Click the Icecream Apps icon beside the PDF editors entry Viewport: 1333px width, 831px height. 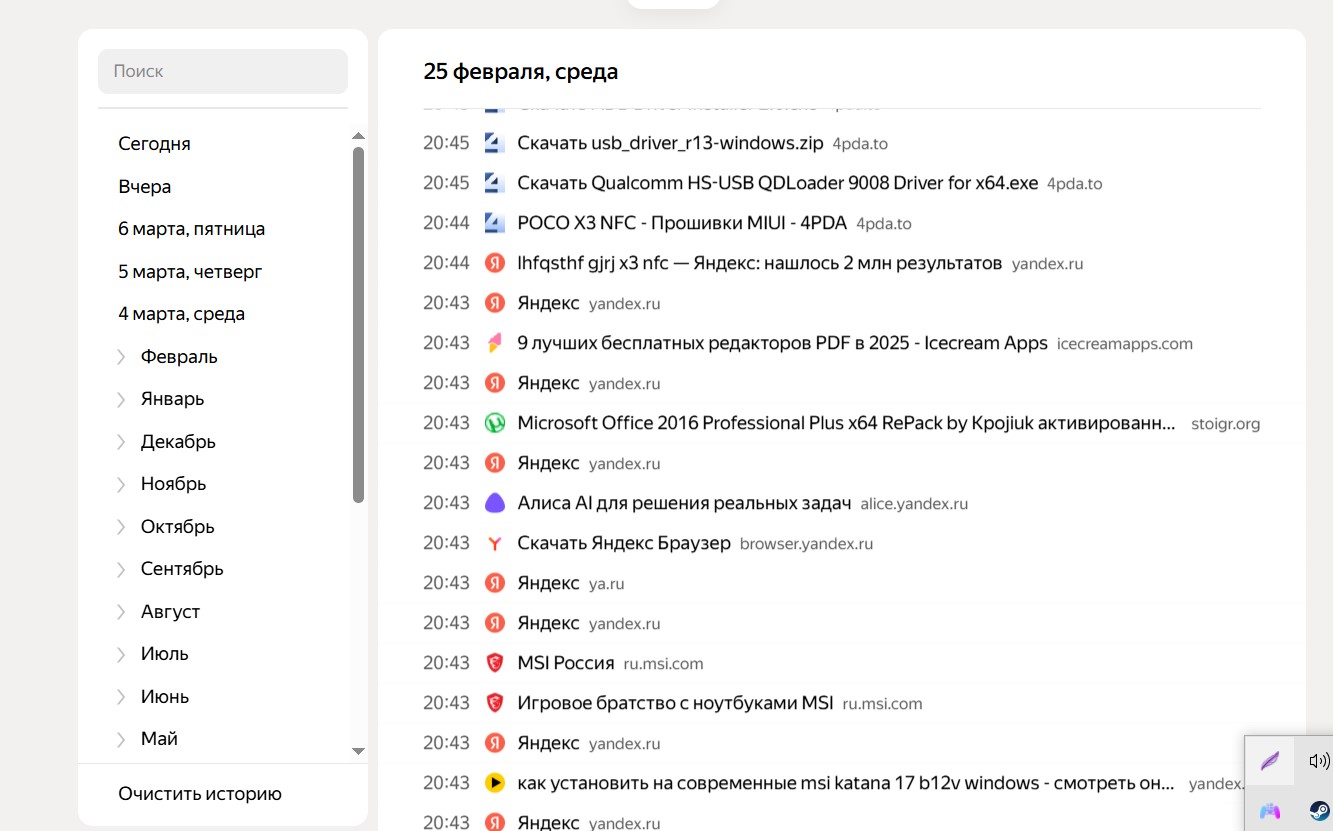pos(494,343)
